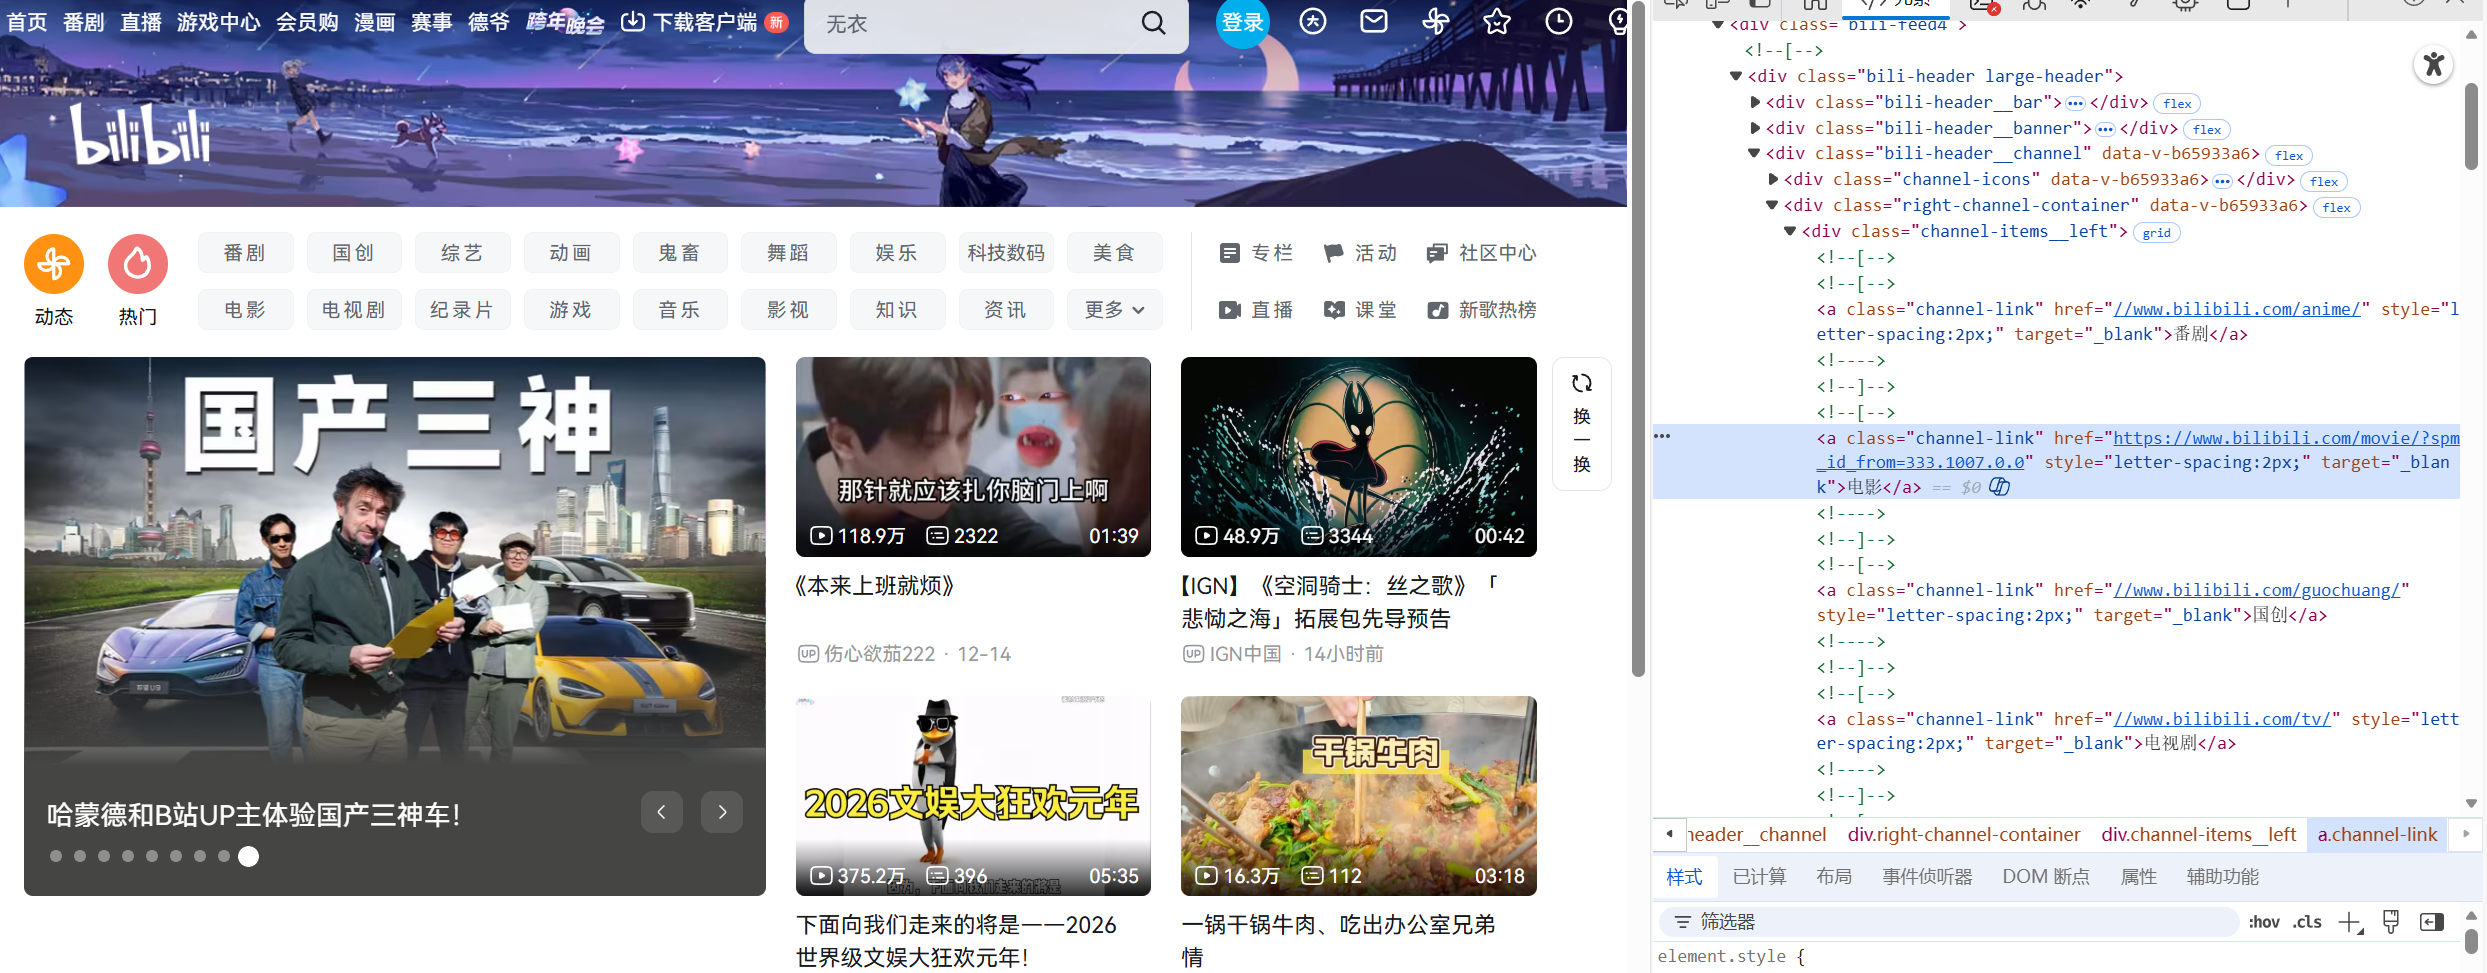Open 大会员 icon next to login button
Image resolution: width=2487 pixels, height=973 pixels.
tap(1313, 21)
